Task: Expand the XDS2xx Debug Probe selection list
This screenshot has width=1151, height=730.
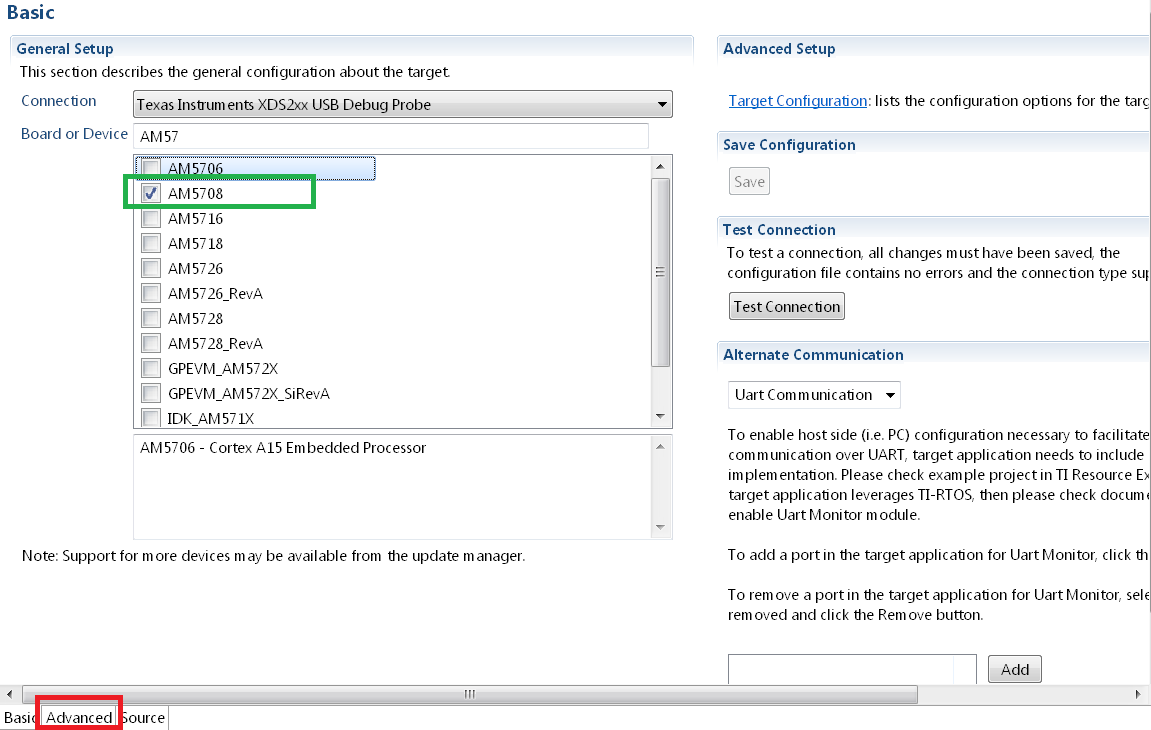Action: point(661,104)
